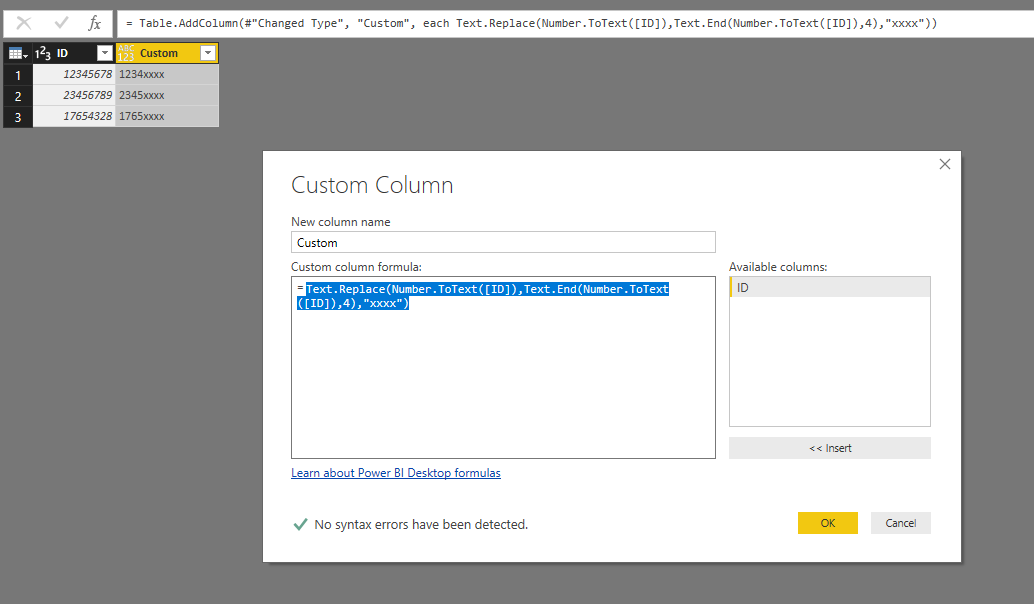
Task: Close the Custom Column dialog
Action: pyautogui.click(x=945, y=164)
